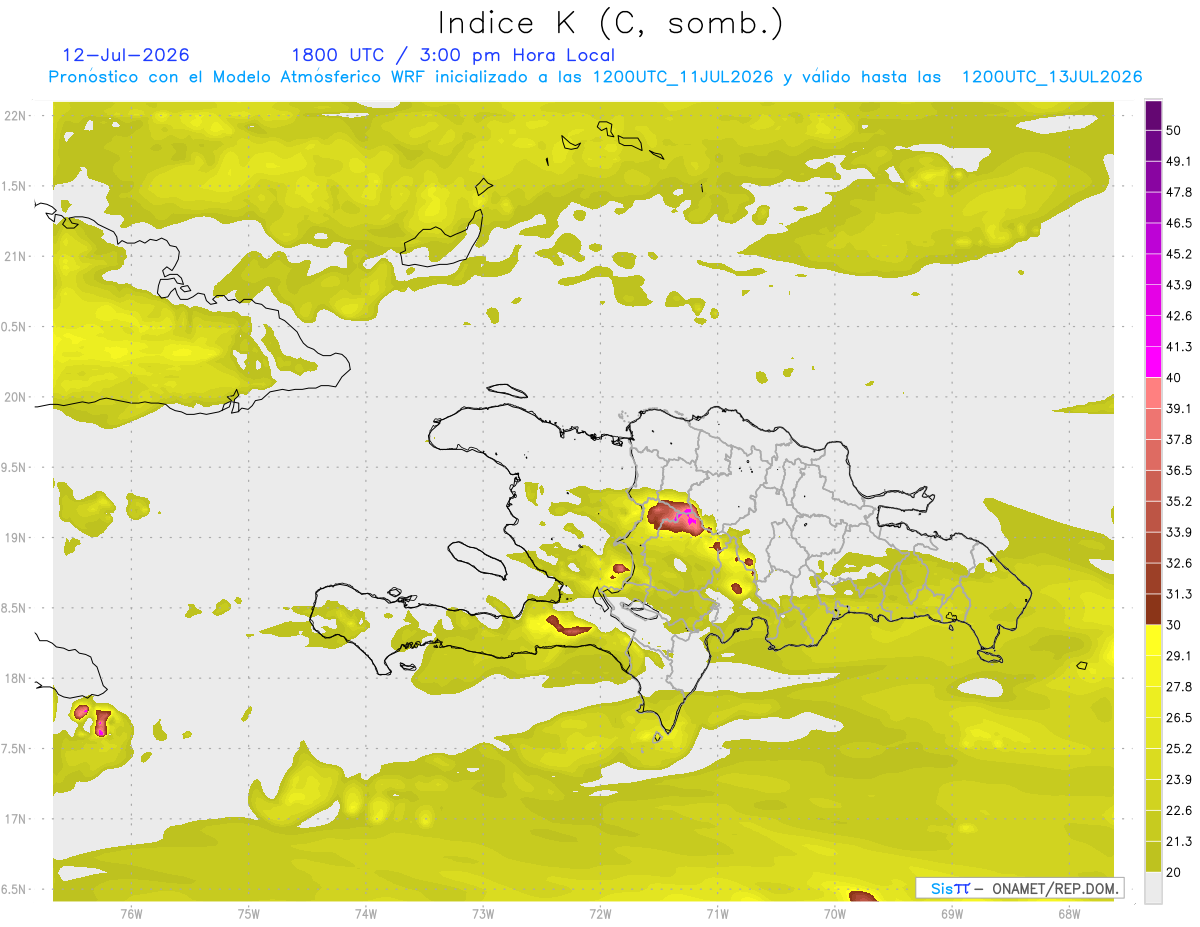Click the '25.2' color bar label

(1179, 748)
